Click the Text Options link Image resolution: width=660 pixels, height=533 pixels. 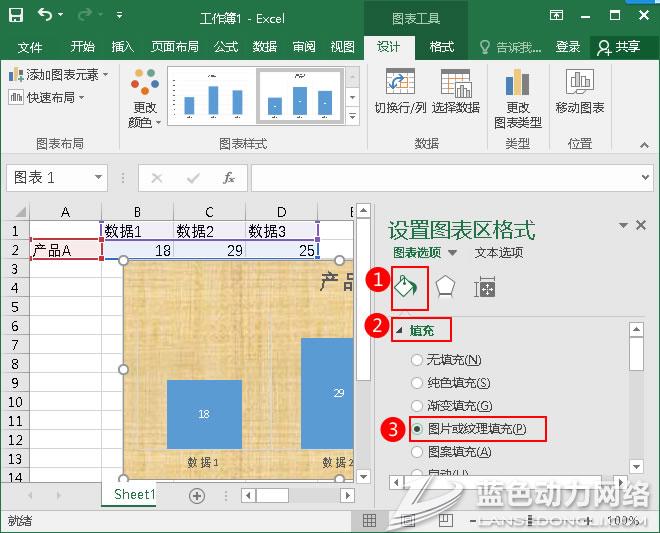(x=498, y=253)
